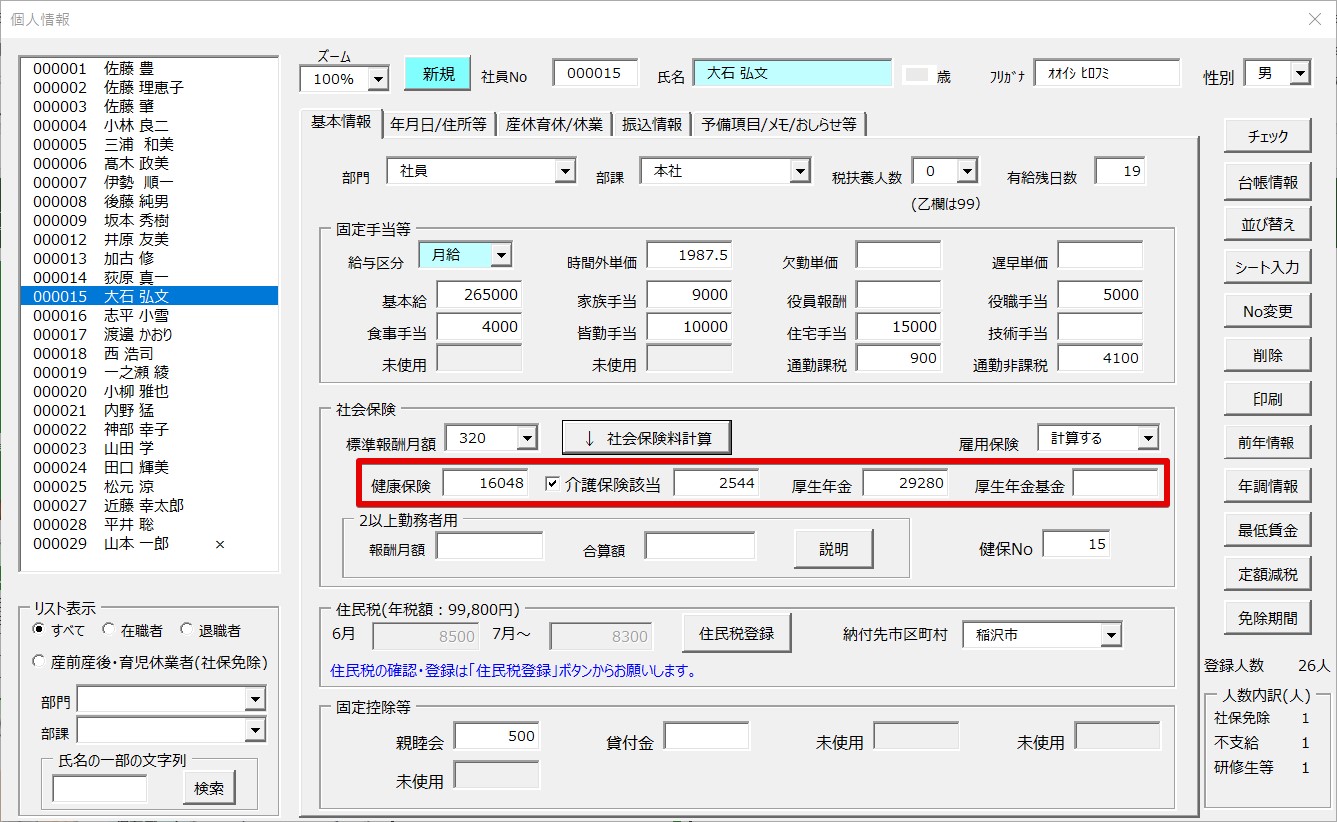Switch to the 年月日/住所等 tab
Screen dimensions: 1337x822
click(438, 124)
